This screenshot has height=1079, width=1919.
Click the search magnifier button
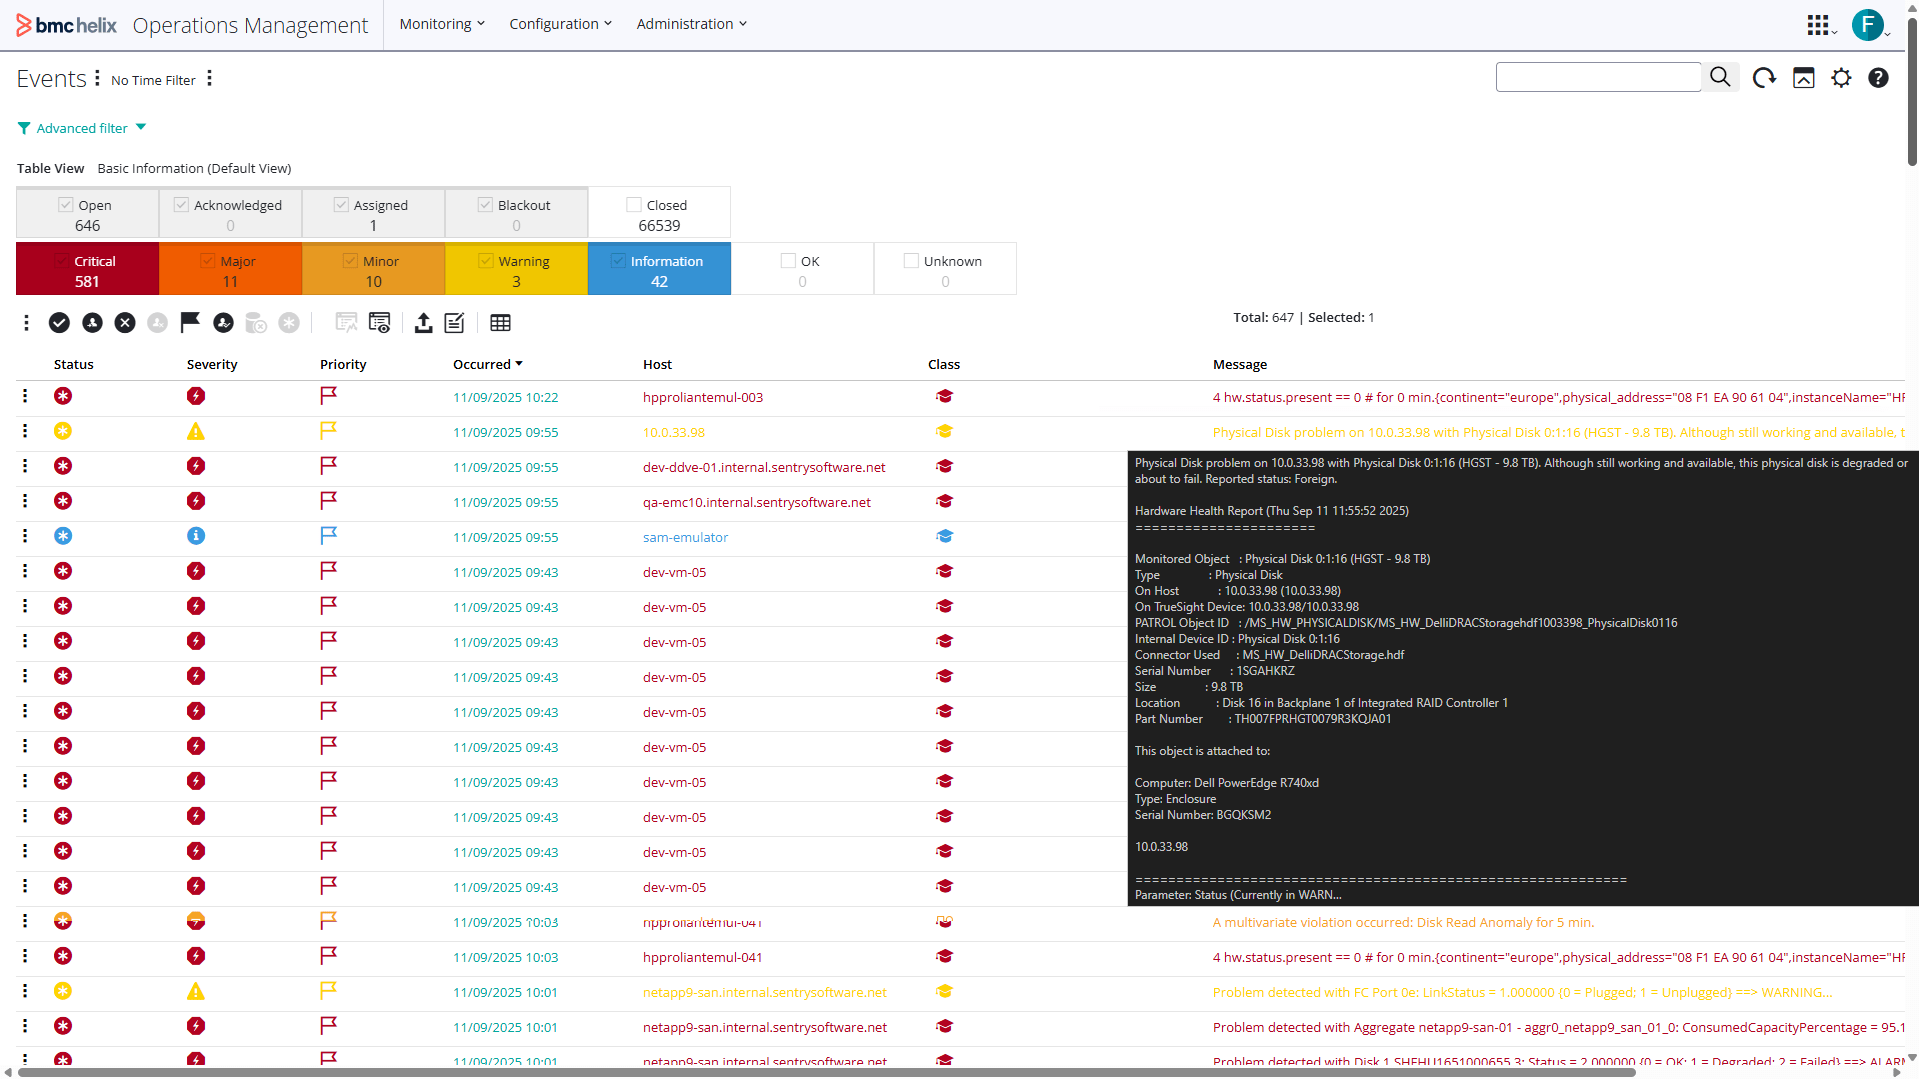pos(1720,77)
